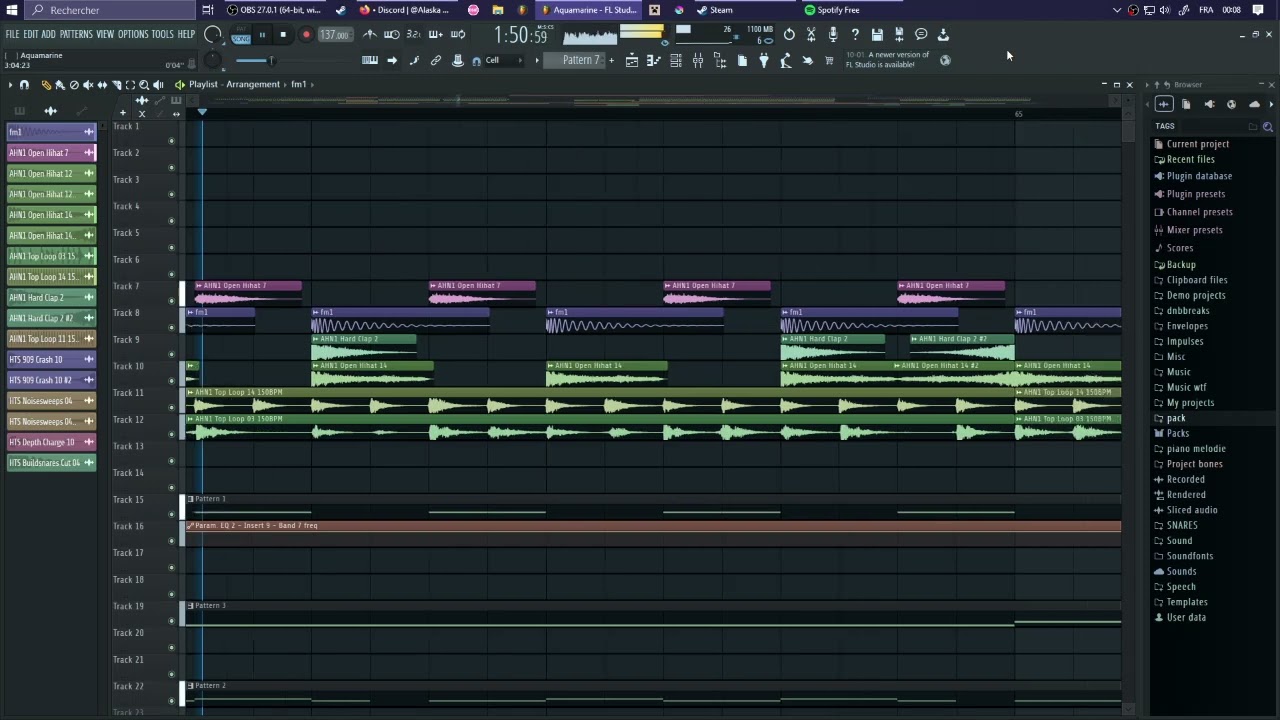
Task: Expand the playlist options menu arrow
Action: point(10,85)
